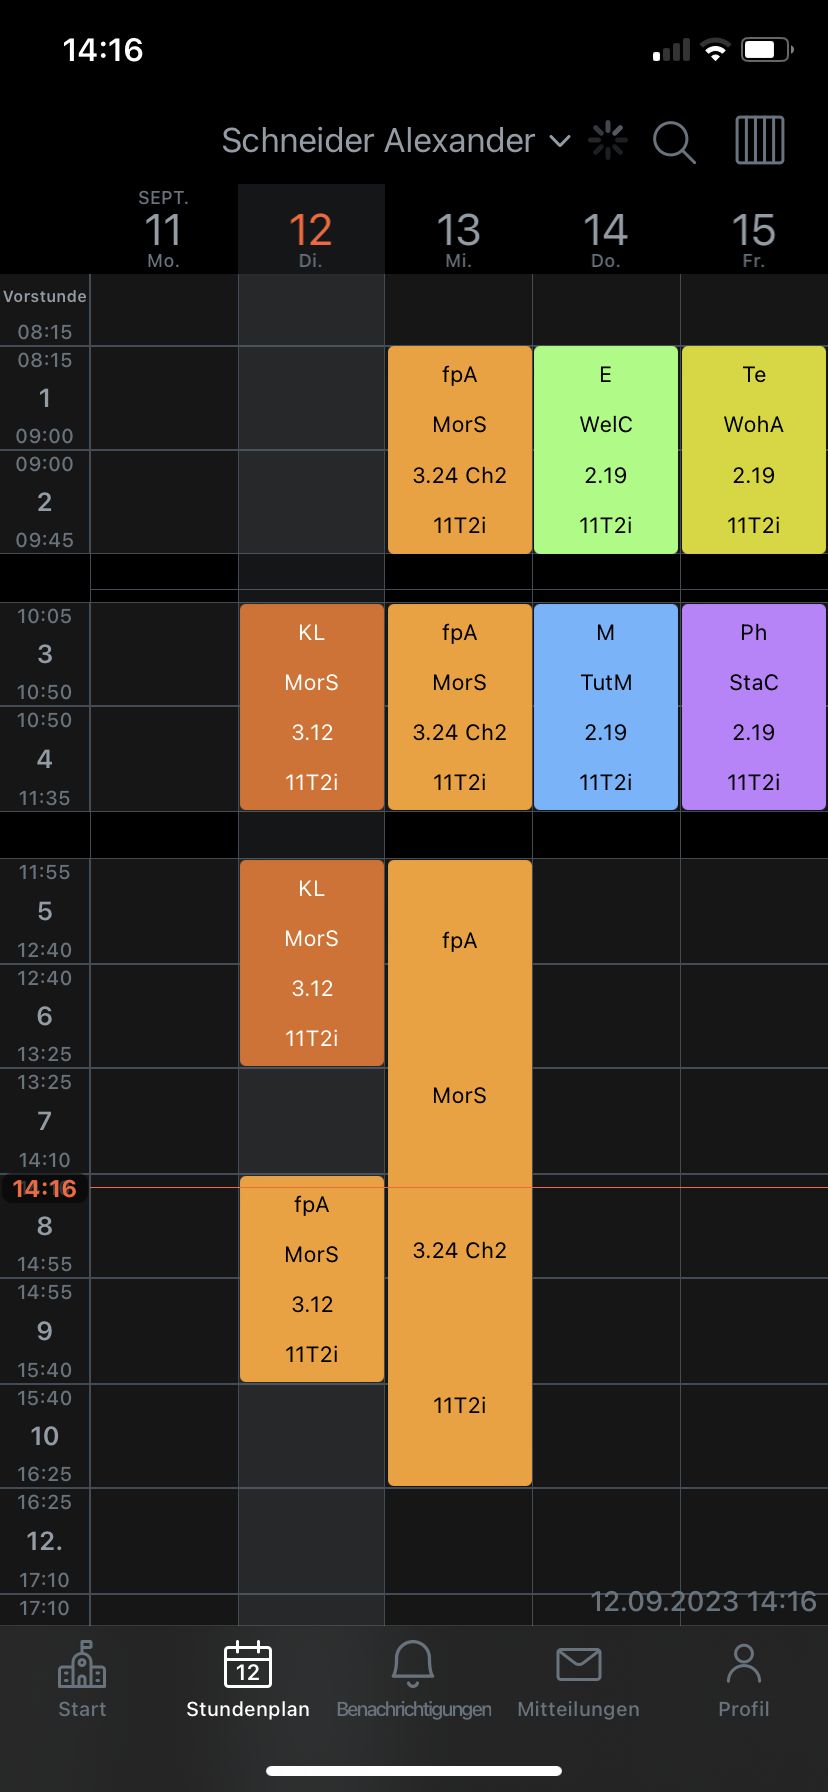Expand the Schneider Alexander dropdown chevron
The width and height of the screenshot is (828, 1792).
click(x=561, y=141)
